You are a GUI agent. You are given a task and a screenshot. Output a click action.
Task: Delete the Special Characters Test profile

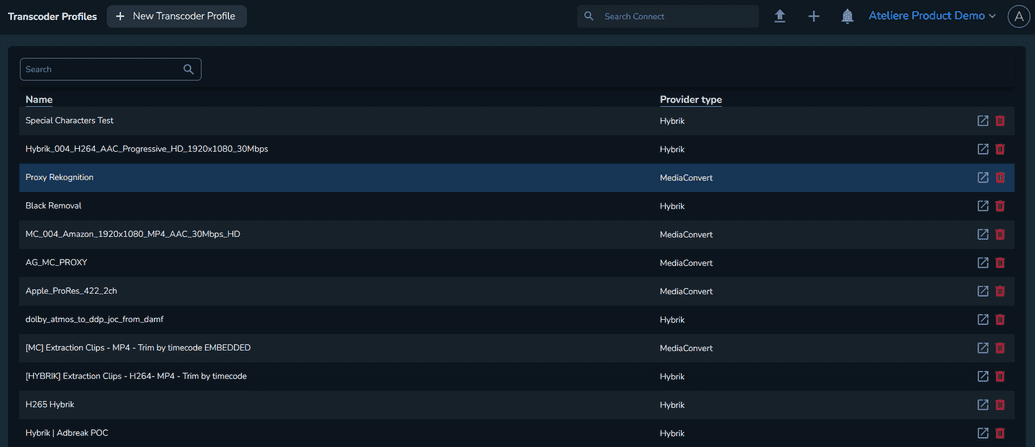coord(1000,121)
